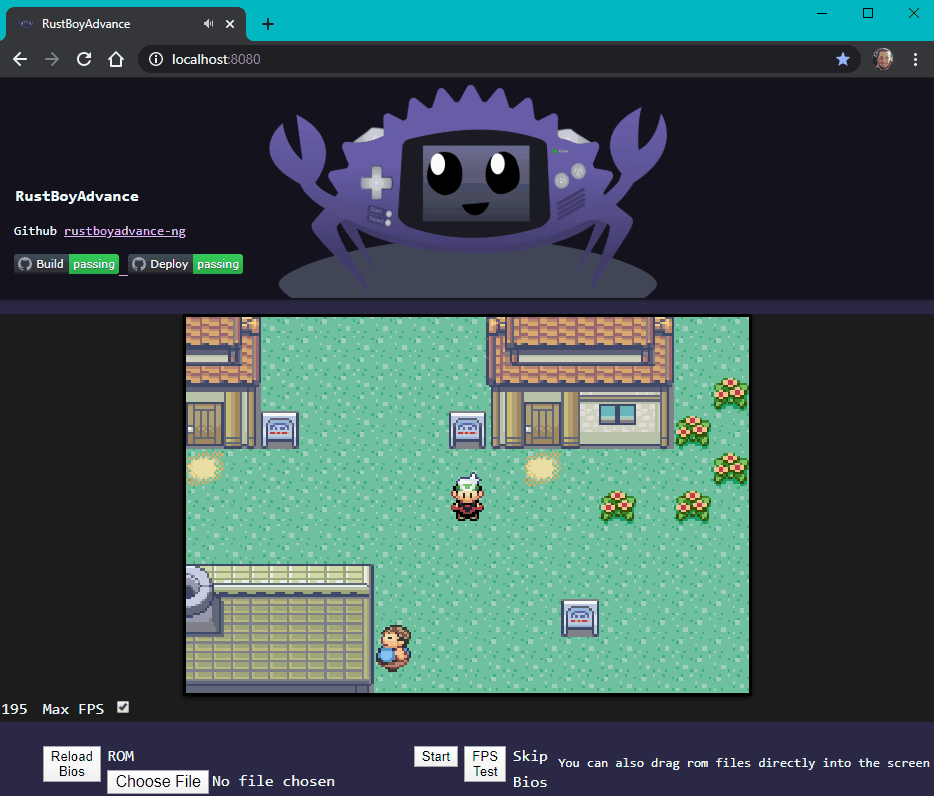Open a new tab with plus button

click(268, 24)
